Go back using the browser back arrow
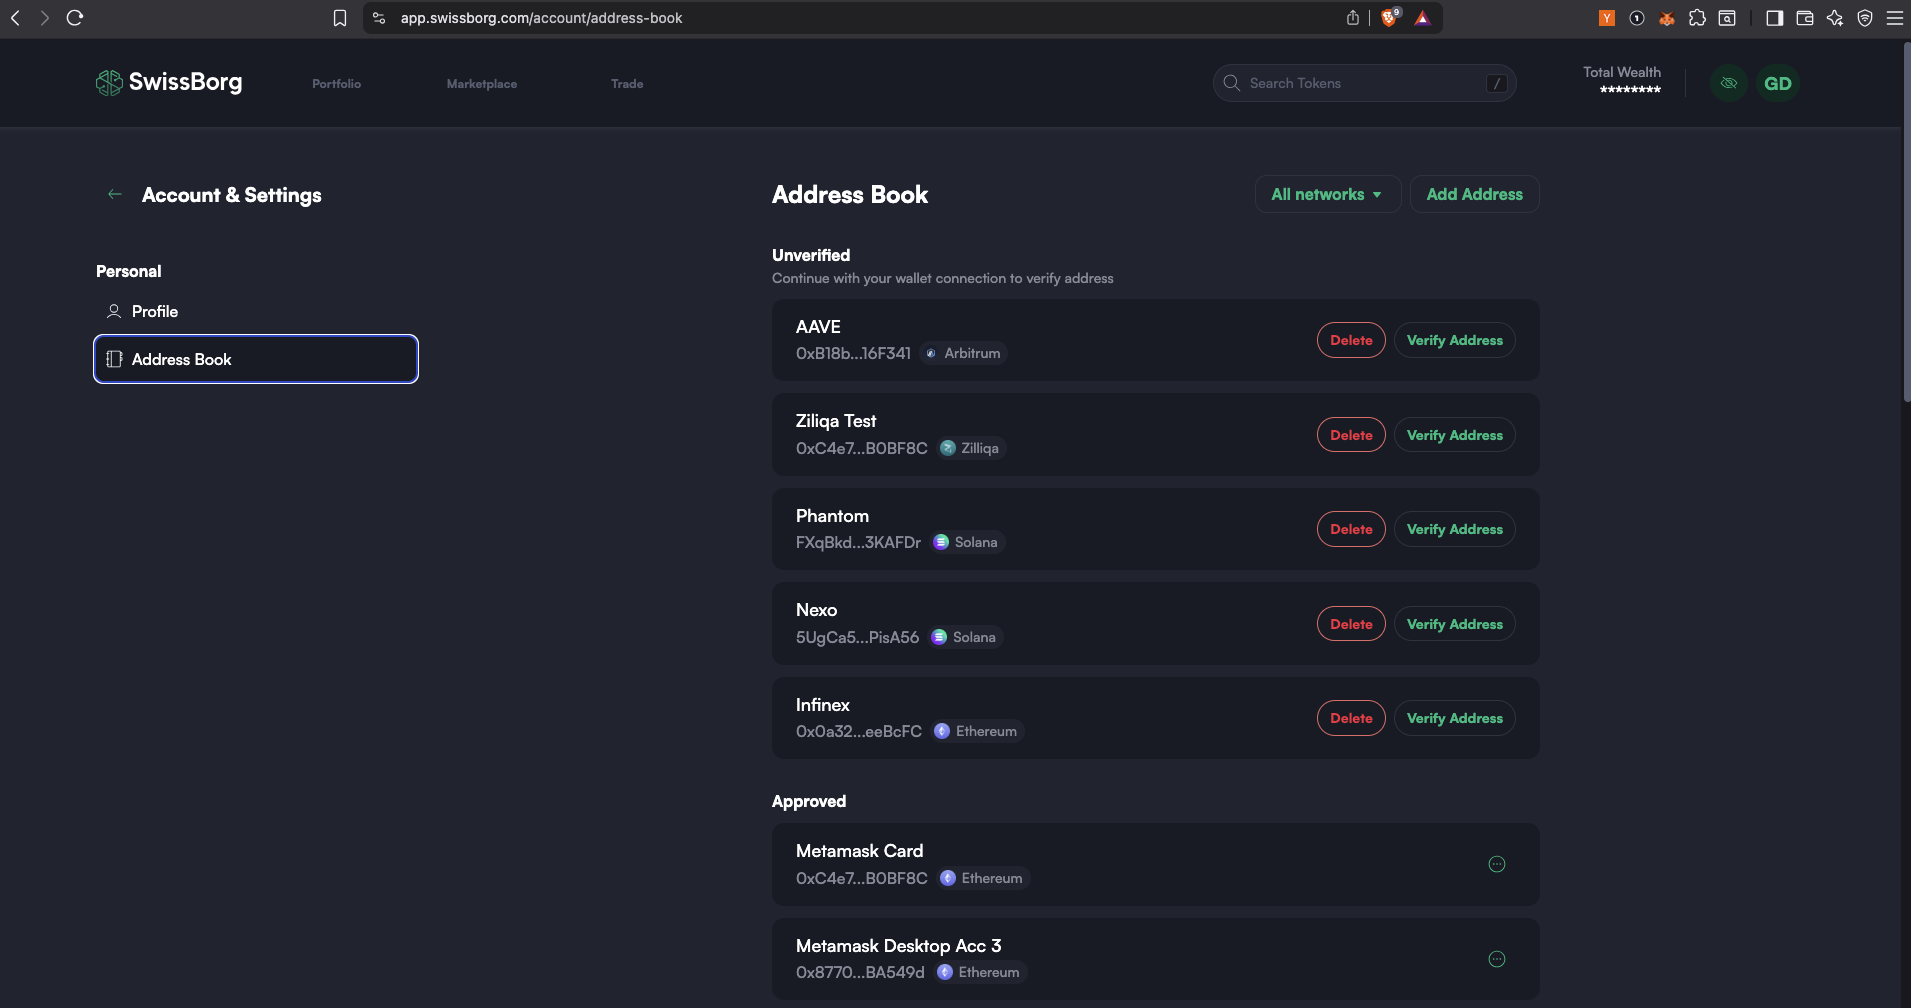Screen dimensions: 1911x1008 15,18
